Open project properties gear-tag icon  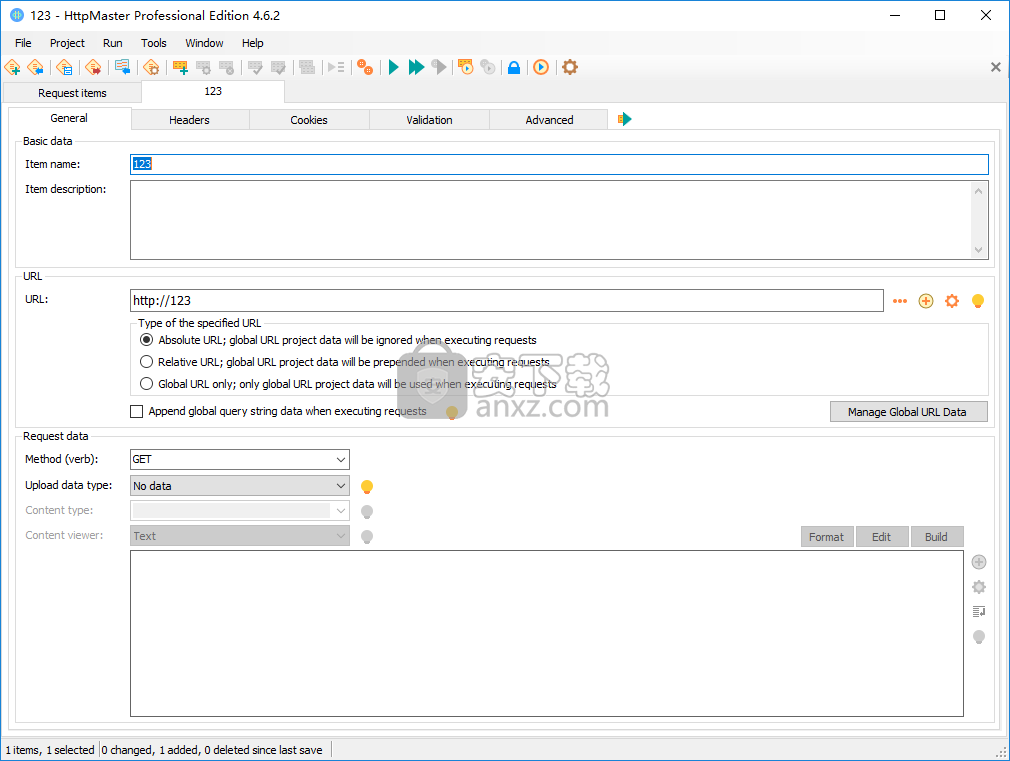[151, 67]
